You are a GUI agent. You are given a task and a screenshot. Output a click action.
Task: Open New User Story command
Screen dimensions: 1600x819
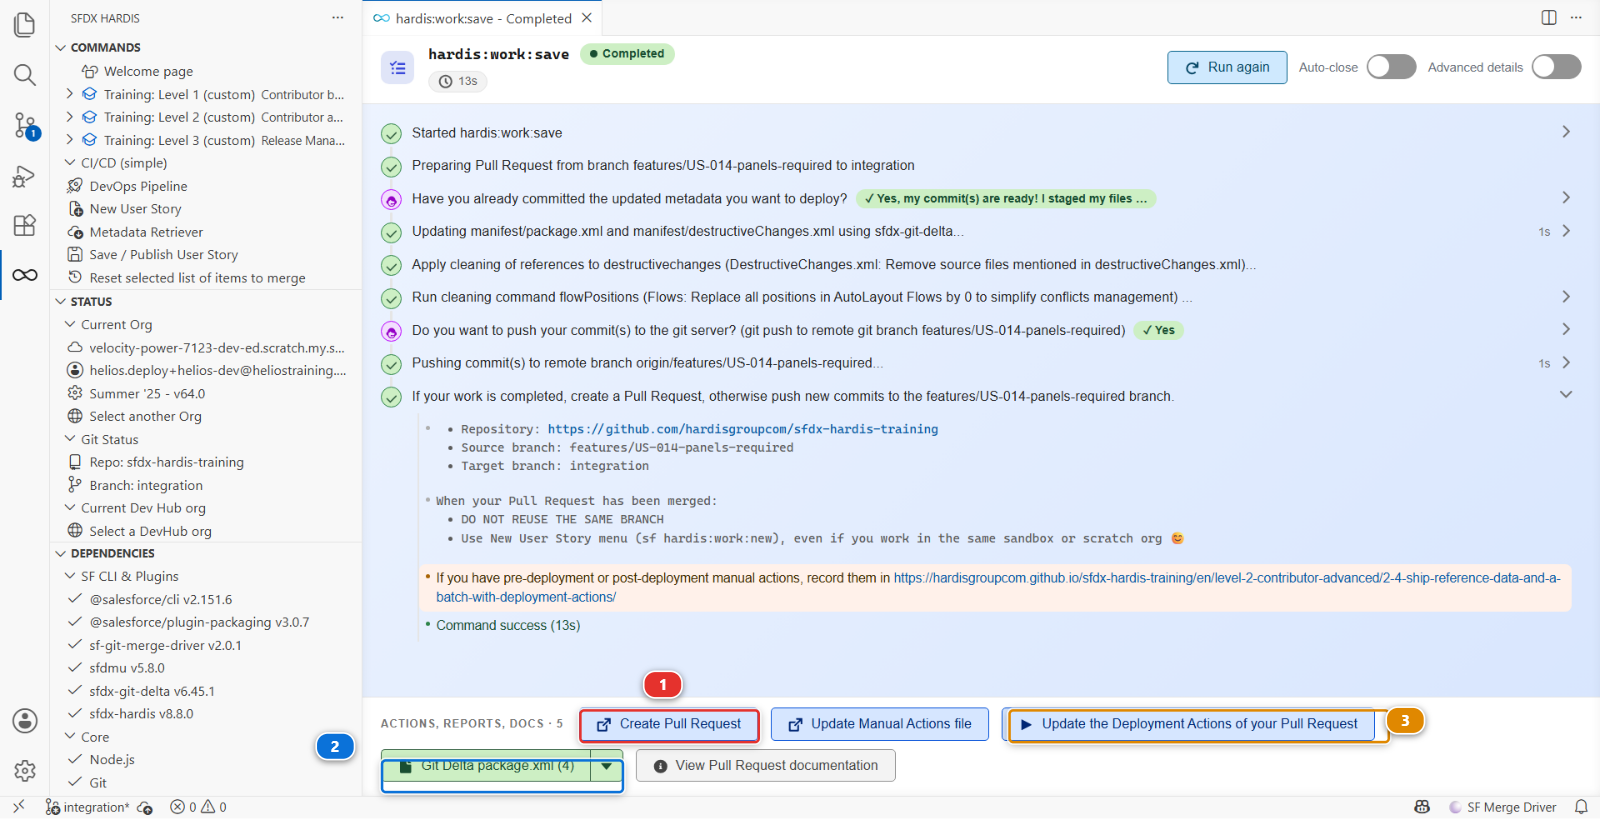click(x=135, y=209)
